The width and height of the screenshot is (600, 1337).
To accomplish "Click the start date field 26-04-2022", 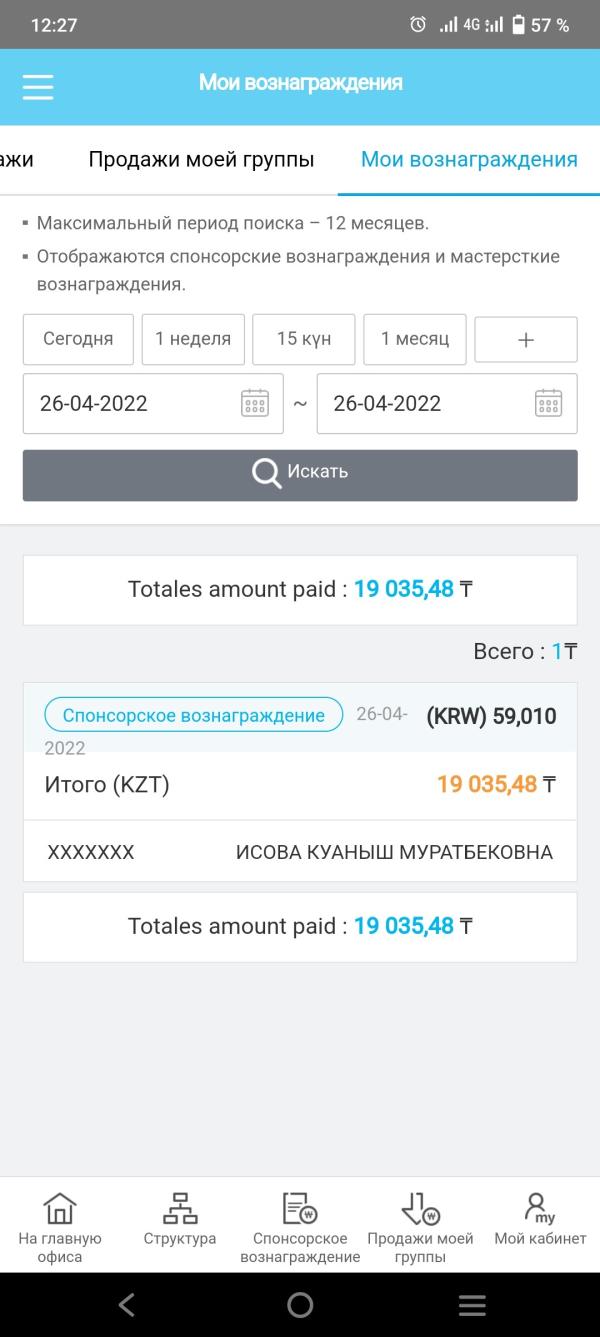I will (153, 403).
